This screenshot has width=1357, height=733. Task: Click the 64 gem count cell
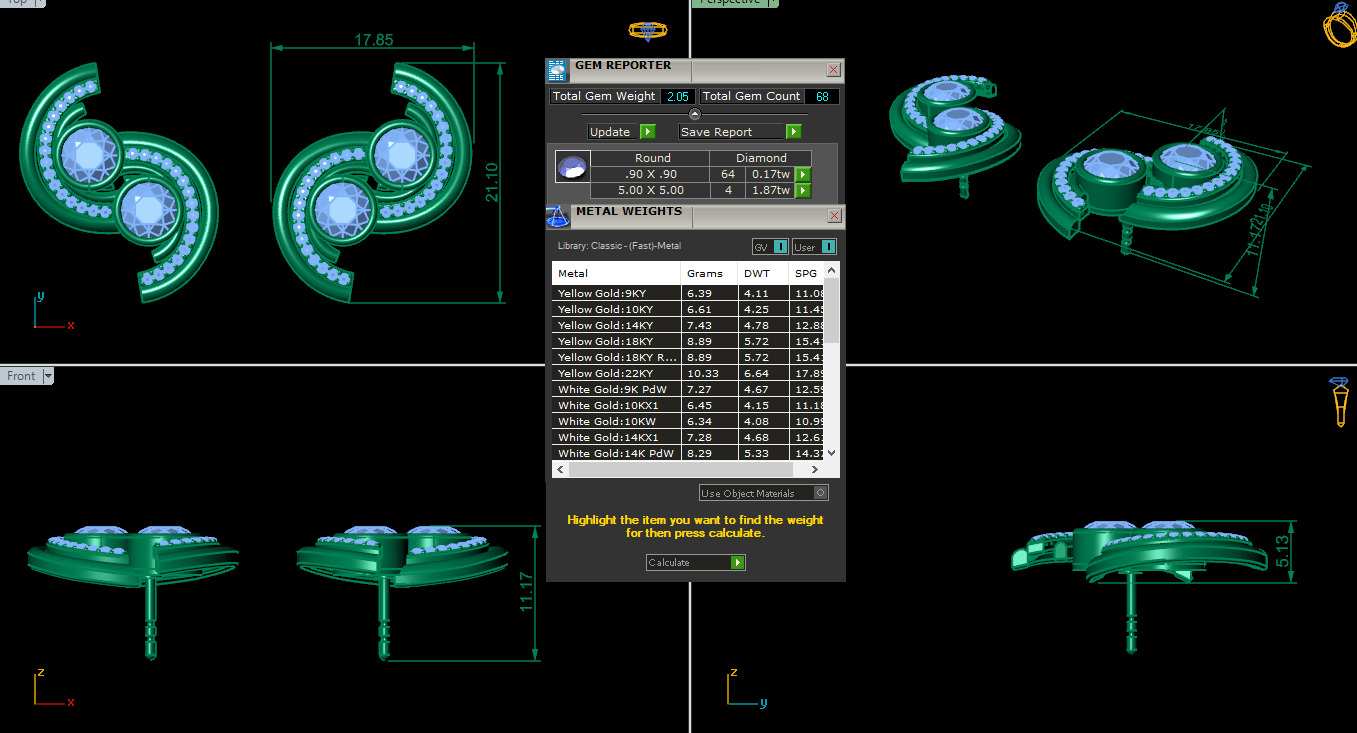click(727, 175)
